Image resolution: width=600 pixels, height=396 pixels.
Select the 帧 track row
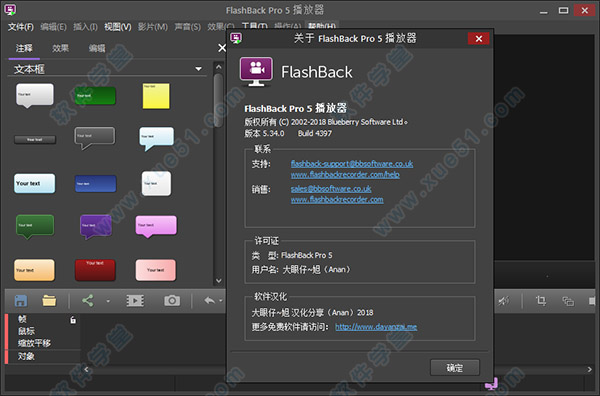coord(43,319)
